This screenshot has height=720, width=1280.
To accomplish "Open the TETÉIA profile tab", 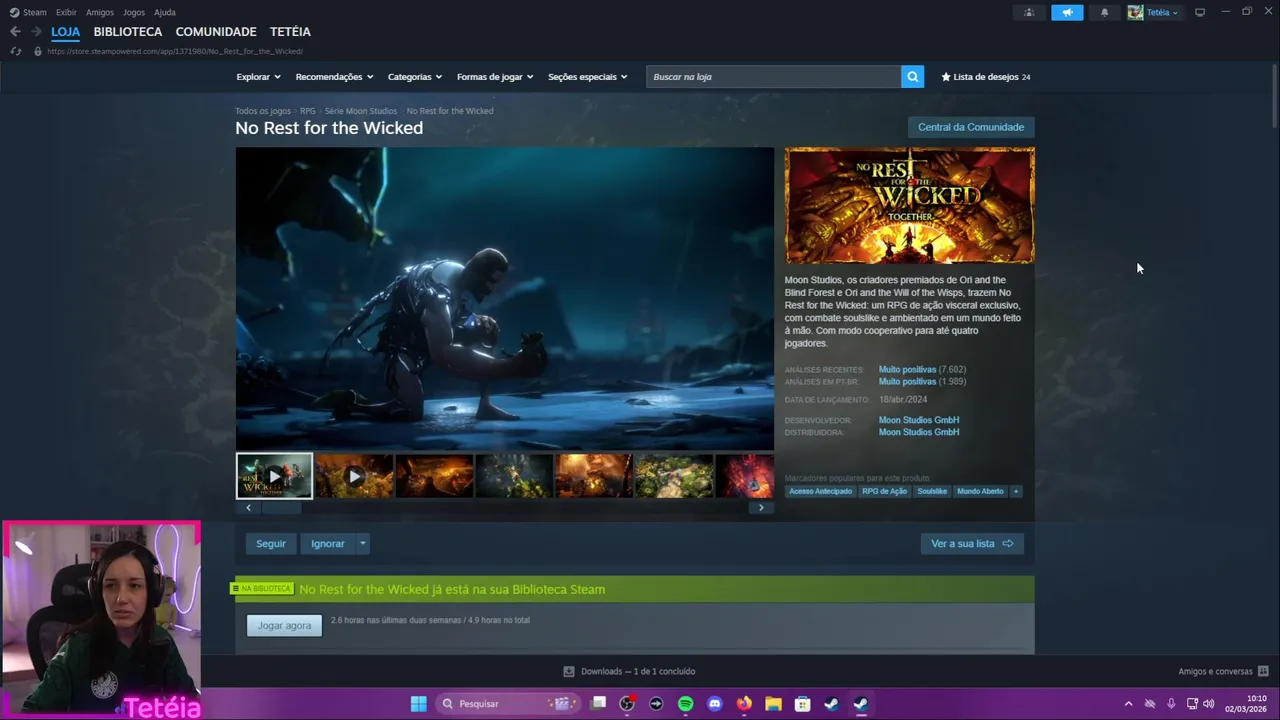I will (x=290, y=32).
